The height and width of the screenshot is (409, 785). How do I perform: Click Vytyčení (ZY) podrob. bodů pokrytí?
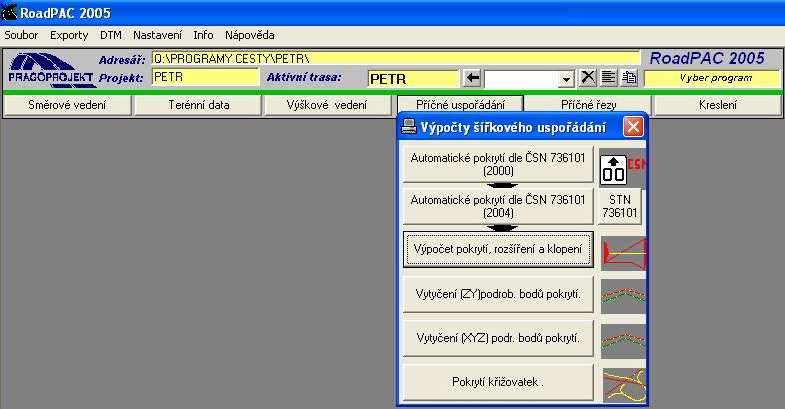(x=498, y=294)
